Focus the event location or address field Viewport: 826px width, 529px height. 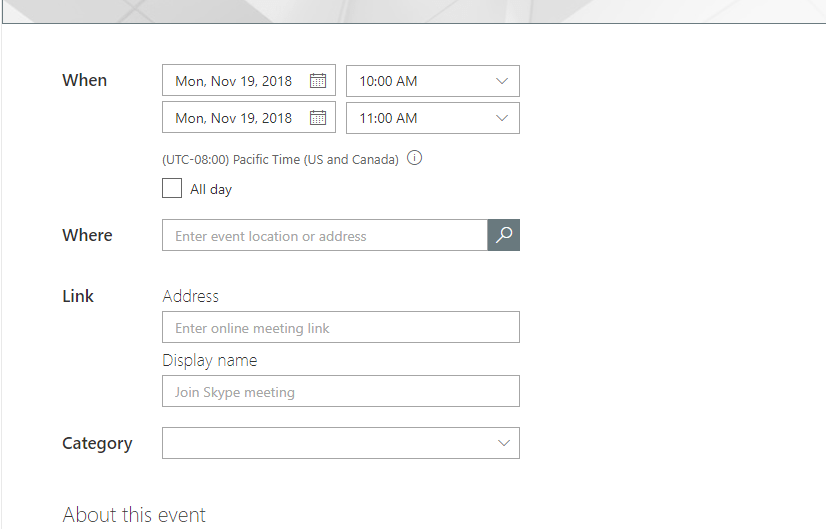pyautogui.click(x=324, y=236)
